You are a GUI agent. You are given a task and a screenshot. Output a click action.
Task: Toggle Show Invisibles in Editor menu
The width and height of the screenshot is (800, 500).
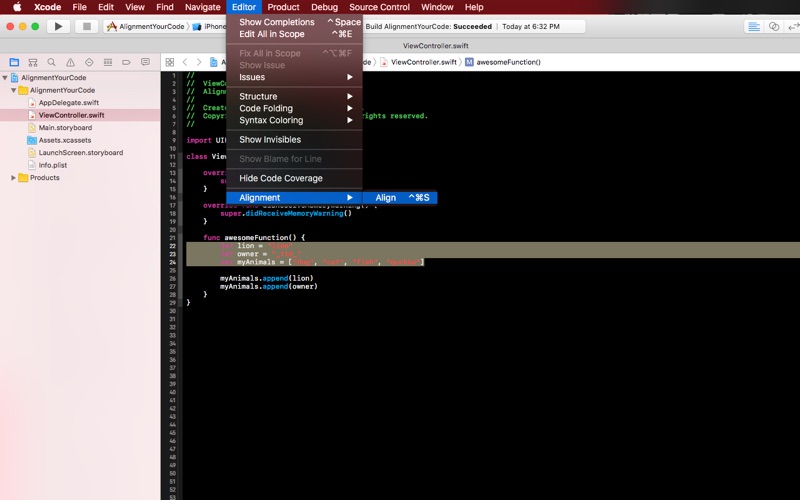(294, 140)
